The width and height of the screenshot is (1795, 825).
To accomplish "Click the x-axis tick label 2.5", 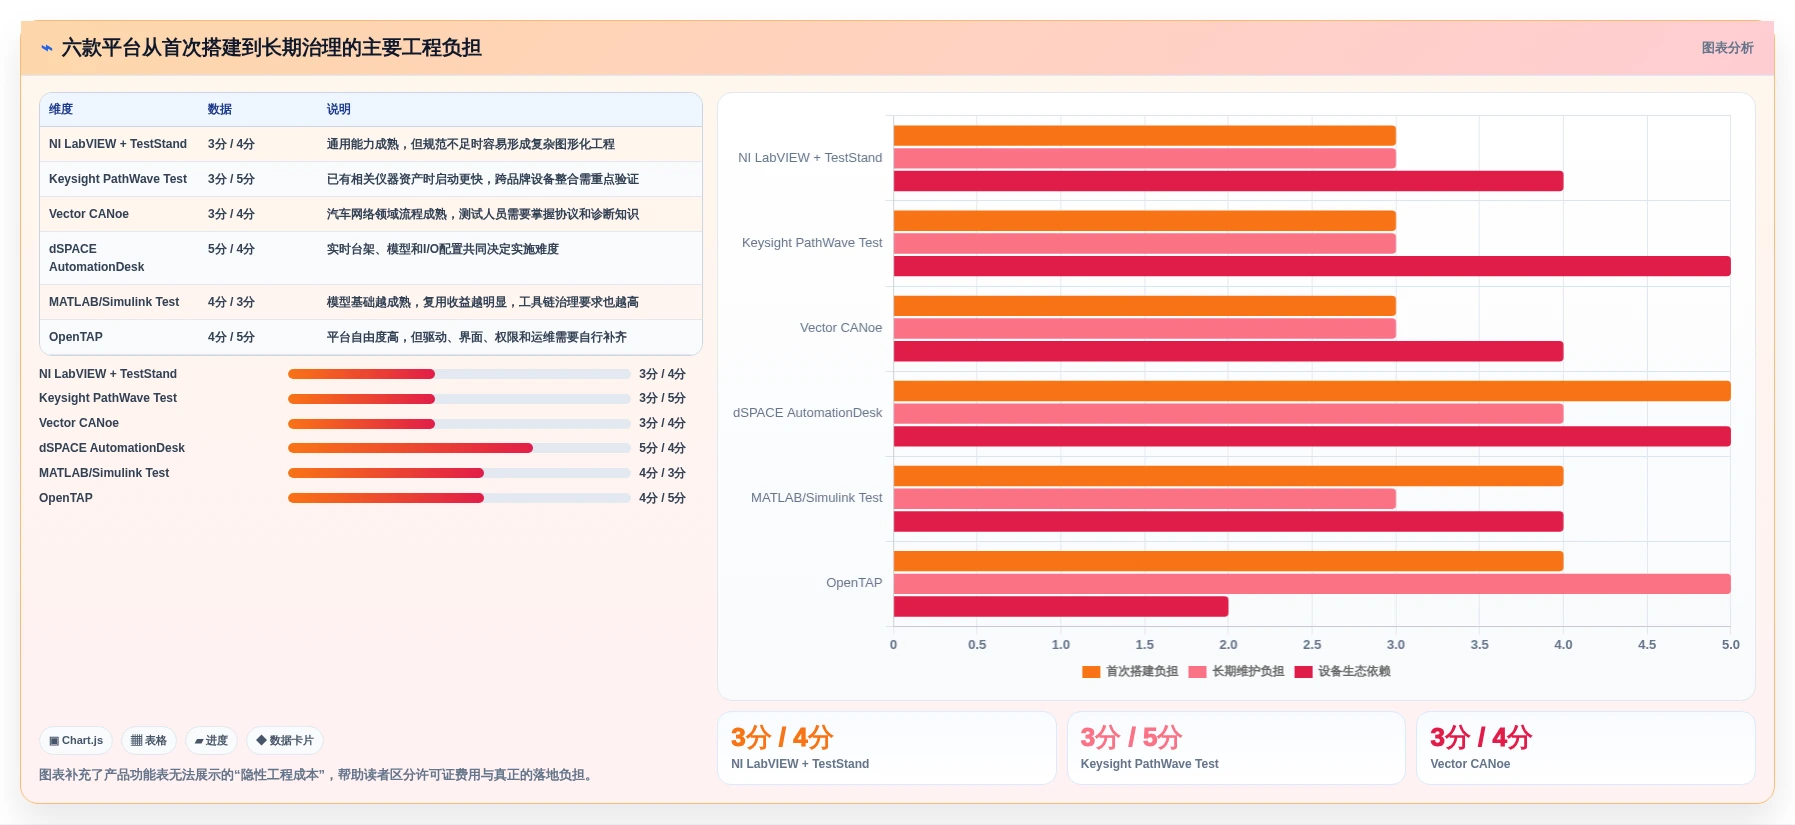I will 1312,645.
